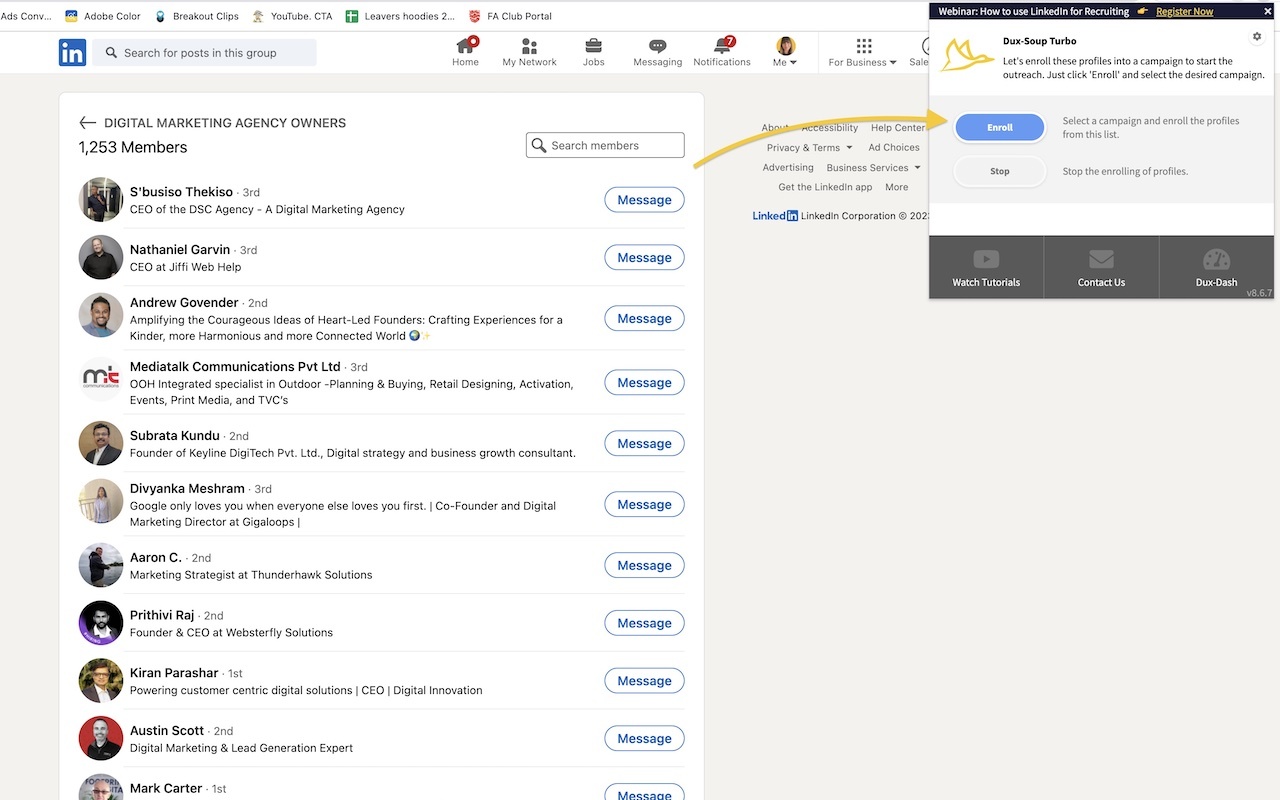The height and width of the screenshot is (800, 1280).
Task: Open Prithivi Raj's profile photo
Action: pos(101,624)
